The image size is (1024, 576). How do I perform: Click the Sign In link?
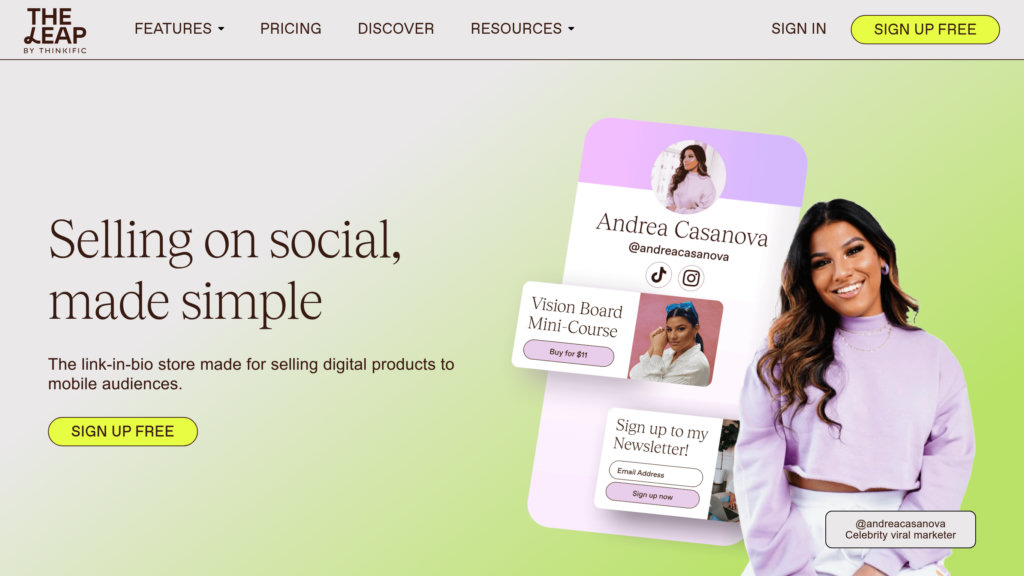click(798, 29)
